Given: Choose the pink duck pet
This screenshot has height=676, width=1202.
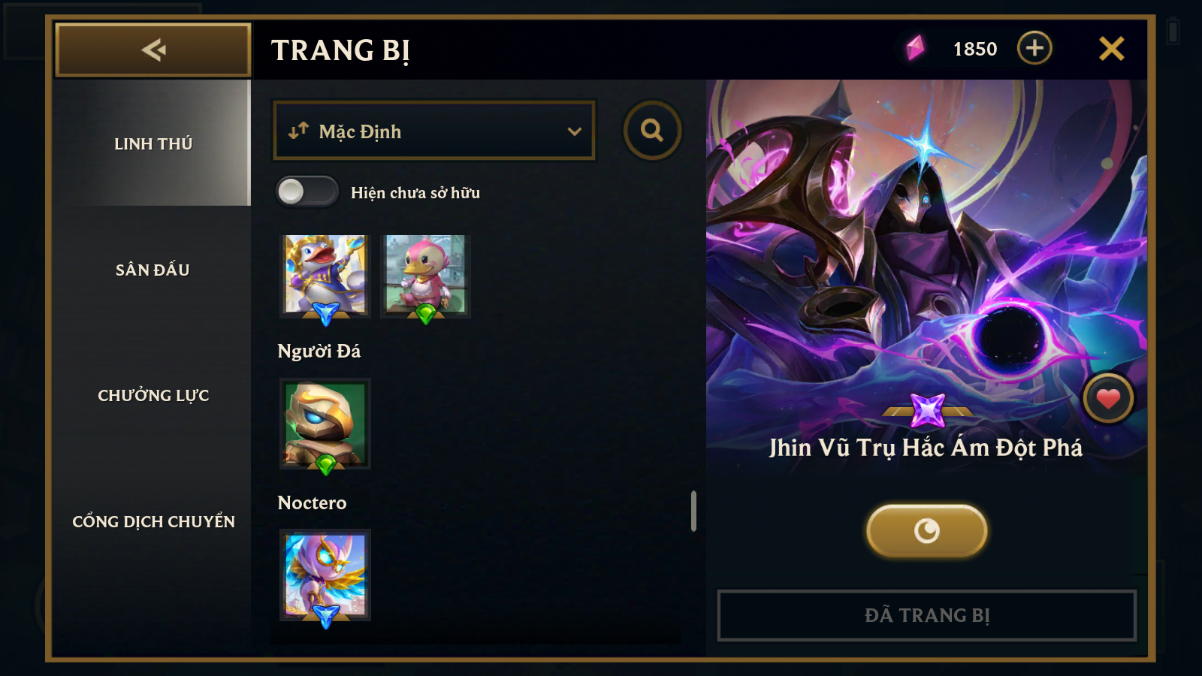Looking at the screenshot, I should coord(425,277).
